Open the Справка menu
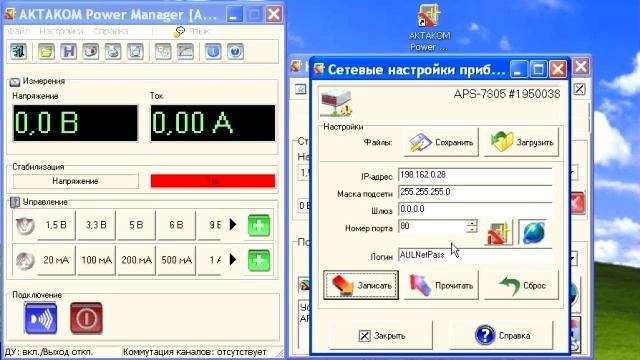Viewport: 640px width, 360px height. [111, 31]
